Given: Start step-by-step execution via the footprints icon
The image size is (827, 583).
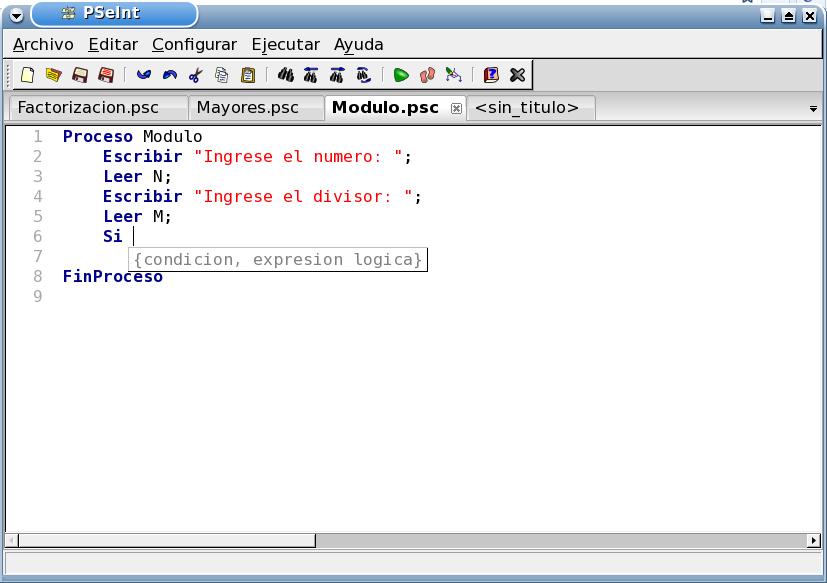Looking at the screenshot, I should (427, 75).
